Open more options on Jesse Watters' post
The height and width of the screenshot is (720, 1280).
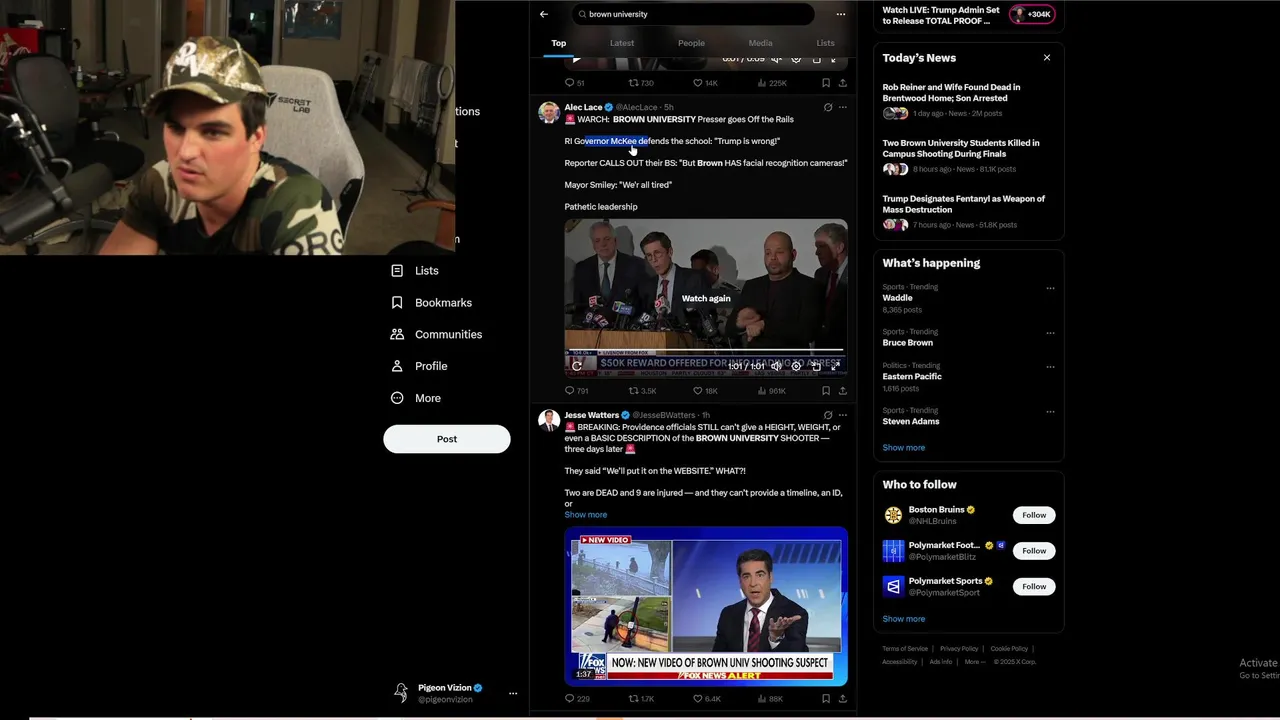coord(842,415)
